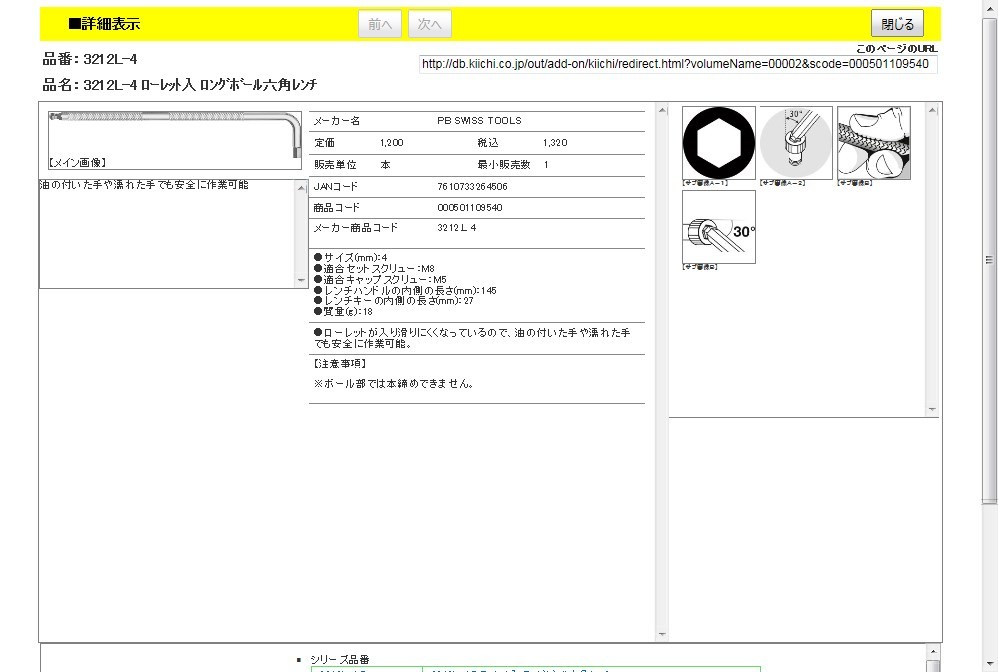
Task: Click the 適合キャップスクリュー:M5 spec line
Action: 380,279
